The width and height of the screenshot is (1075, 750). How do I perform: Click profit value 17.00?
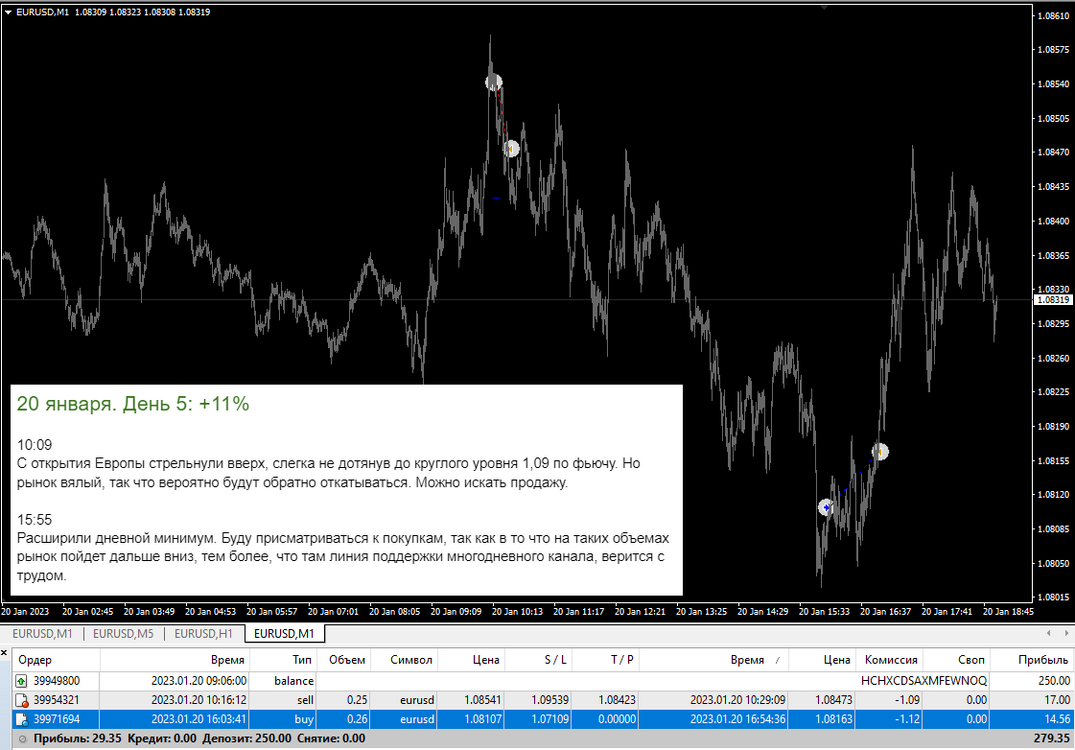(1057, 700)
